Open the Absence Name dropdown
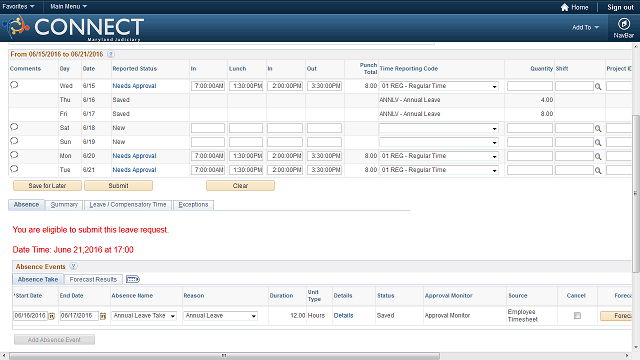The width and height of the screenshot is (640, 360). (x=144, y=316)
